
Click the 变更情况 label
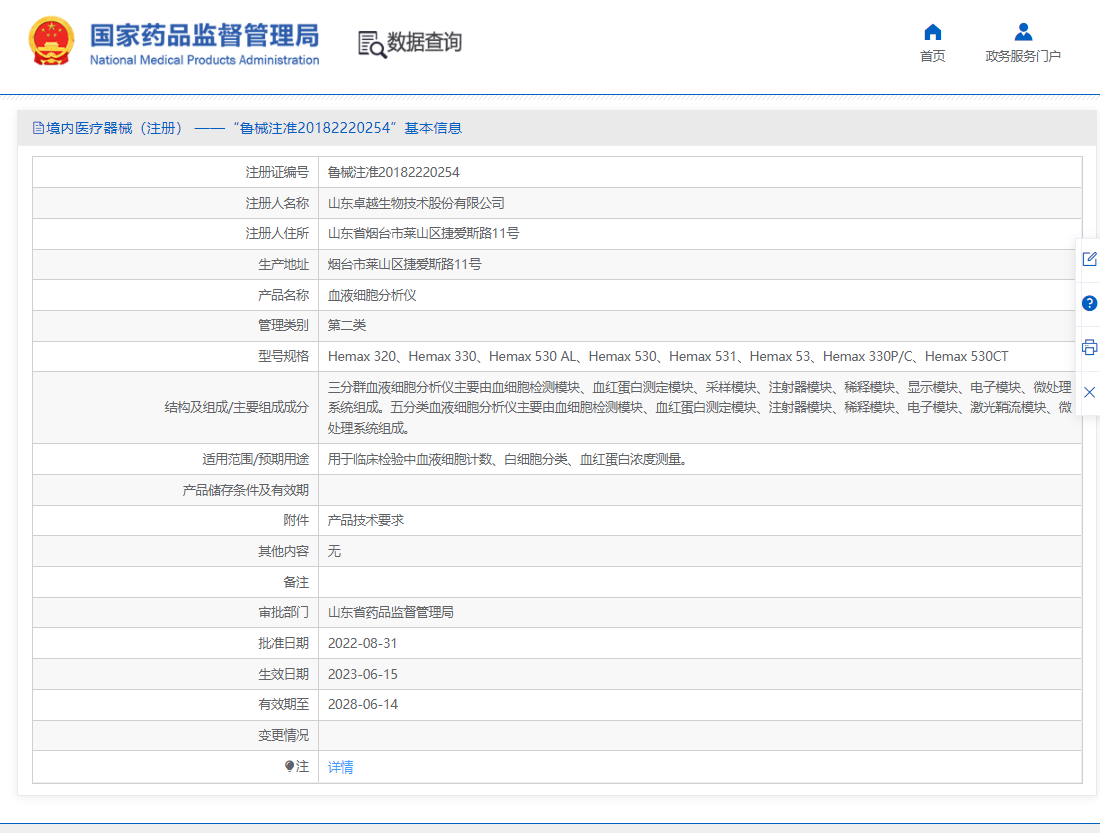click(283, 735)
